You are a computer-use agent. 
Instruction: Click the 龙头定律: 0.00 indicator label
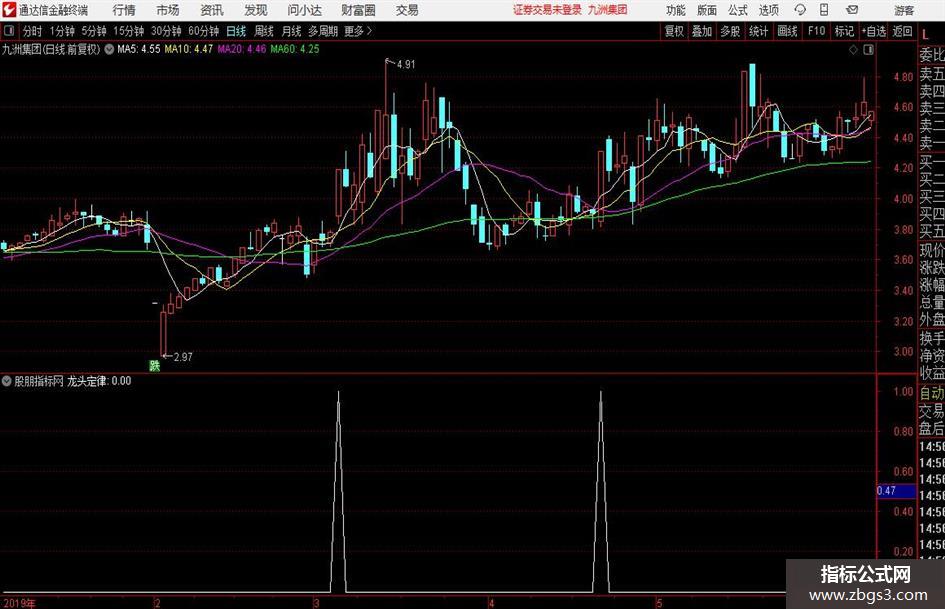coord(99,381)
